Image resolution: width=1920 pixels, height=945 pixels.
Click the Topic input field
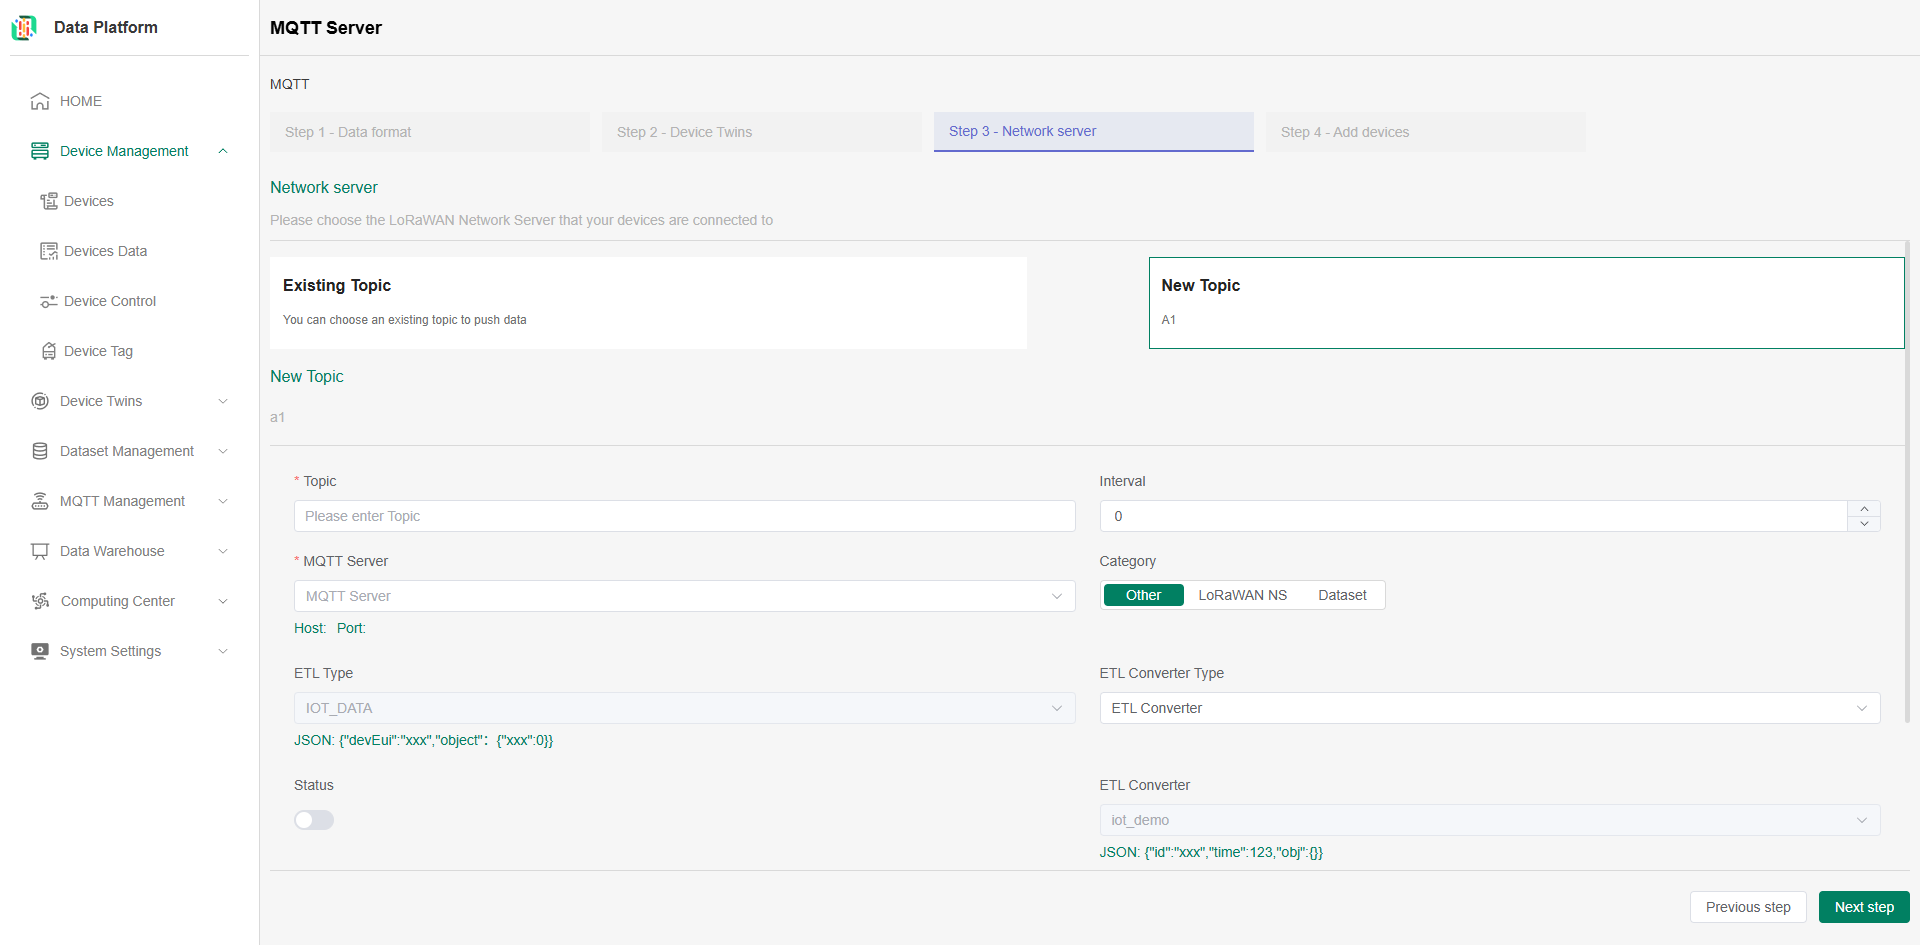[684, 516]
